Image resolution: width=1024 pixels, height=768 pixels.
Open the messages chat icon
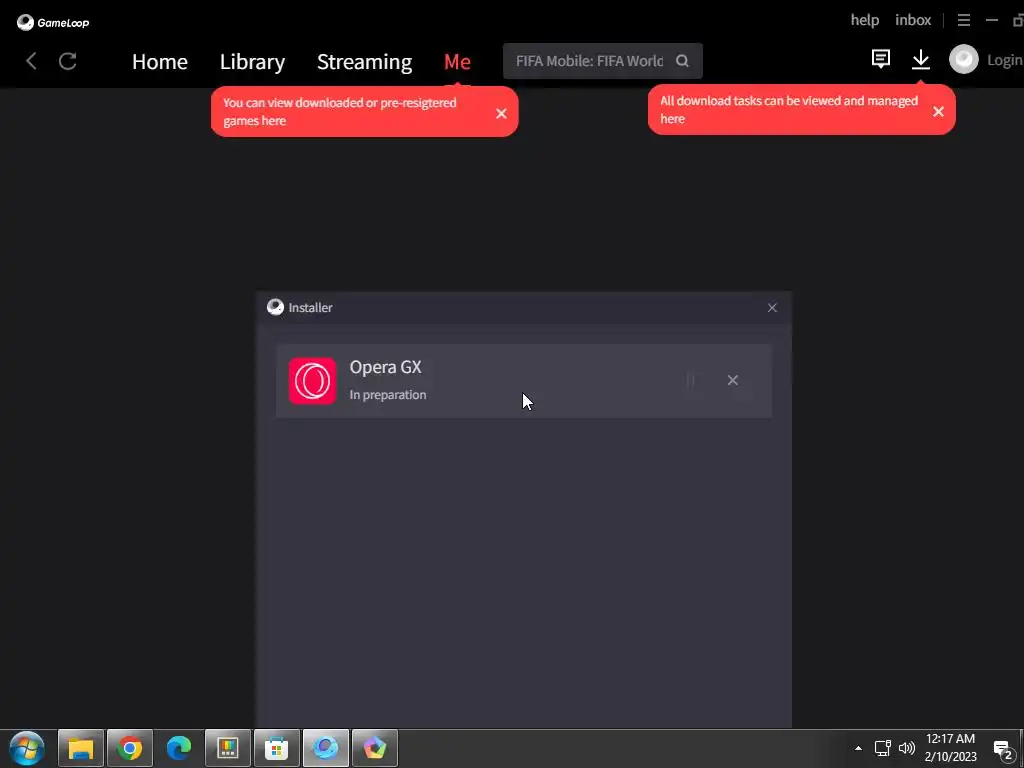click(880, 59)
